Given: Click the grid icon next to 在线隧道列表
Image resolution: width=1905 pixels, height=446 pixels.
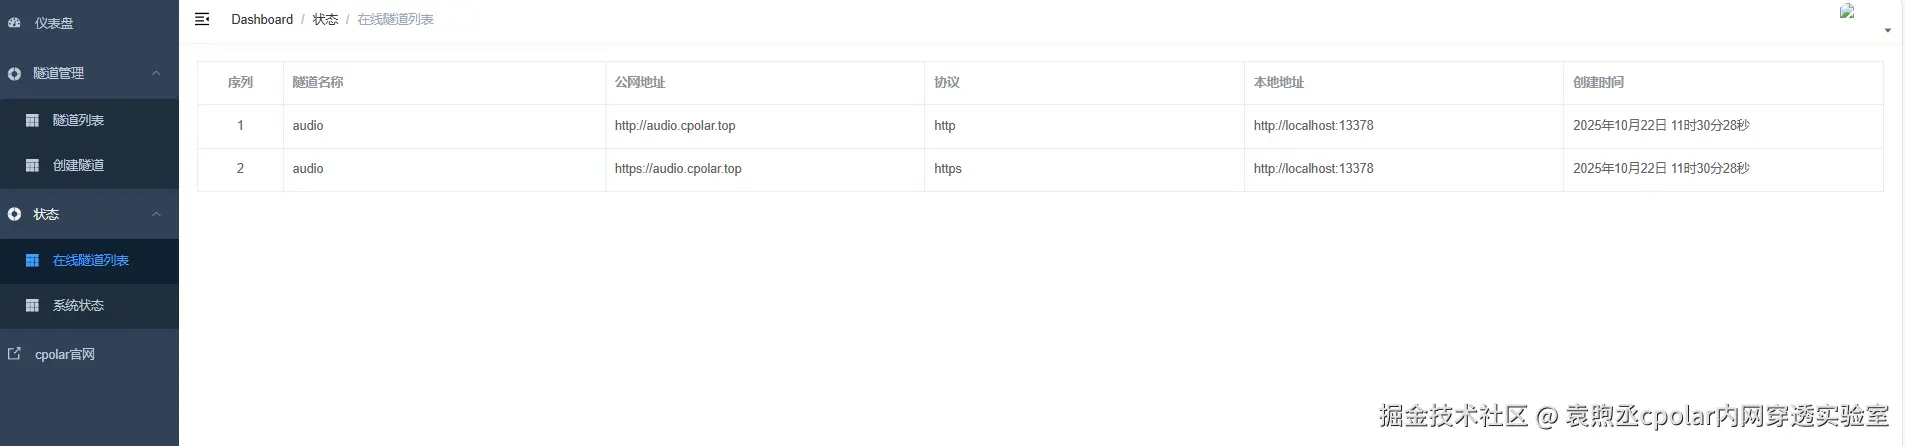Looking at the screenshot, I should point(32,260).
